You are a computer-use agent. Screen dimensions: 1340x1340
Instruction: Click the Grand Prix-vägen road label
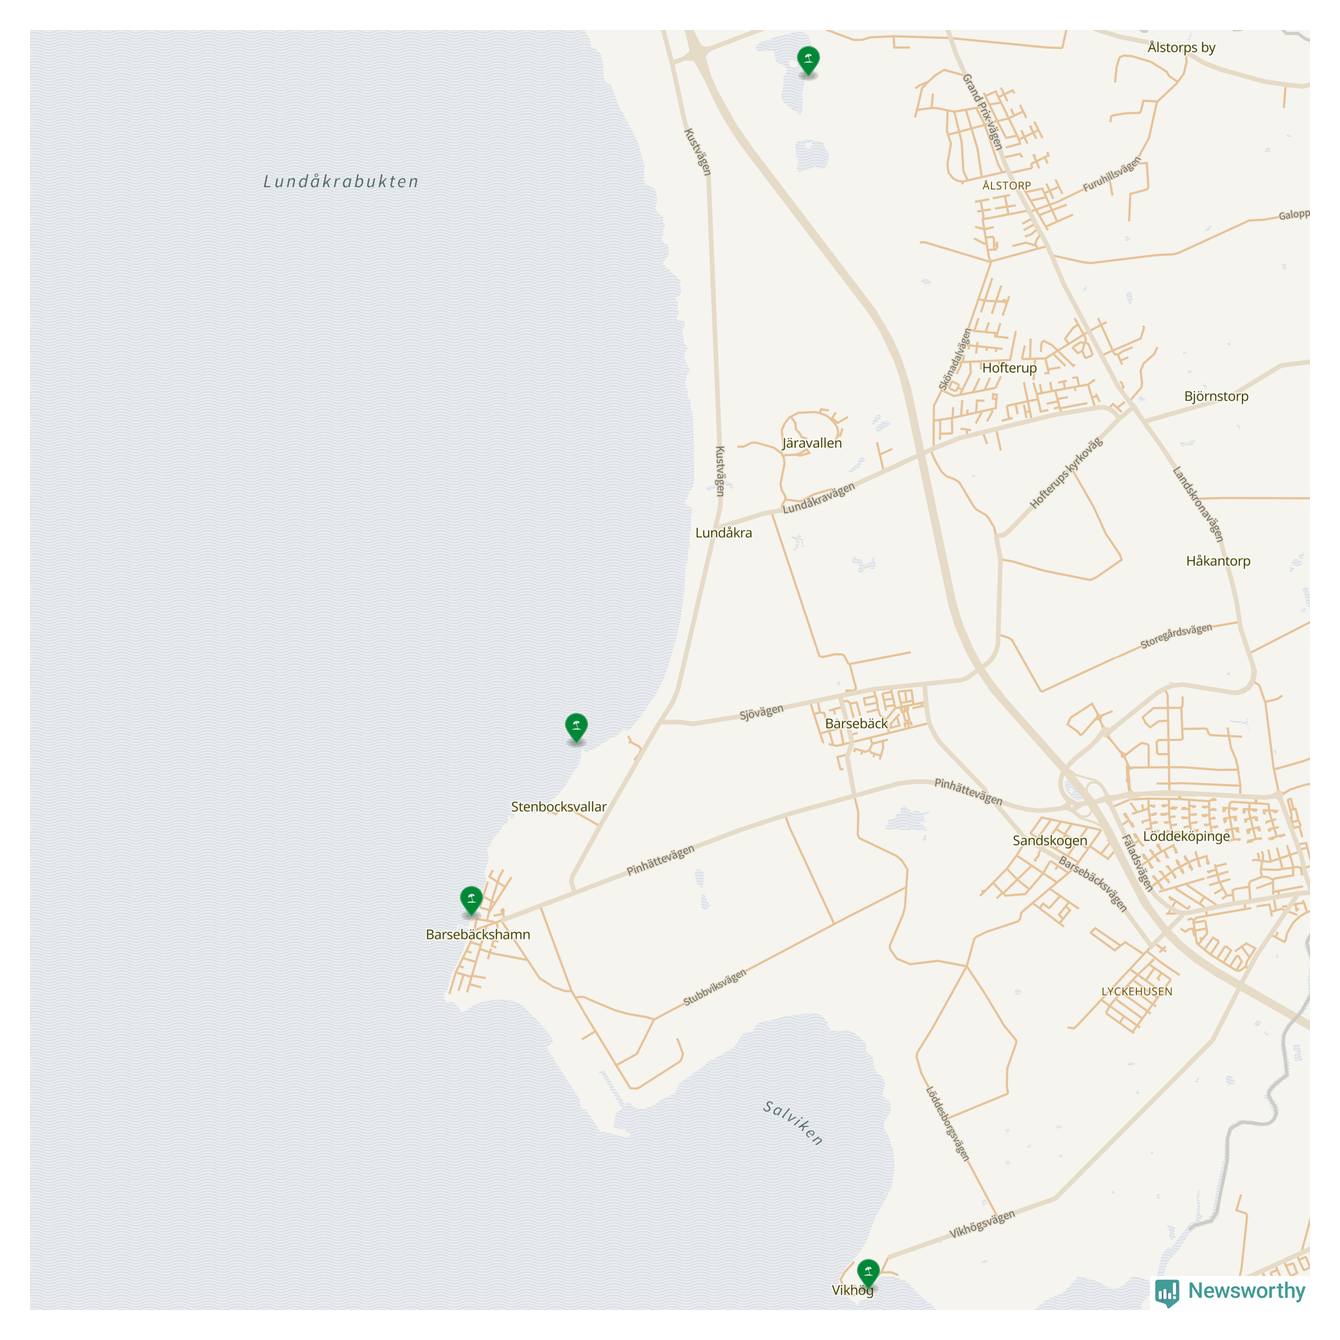[x=983, y=112]
